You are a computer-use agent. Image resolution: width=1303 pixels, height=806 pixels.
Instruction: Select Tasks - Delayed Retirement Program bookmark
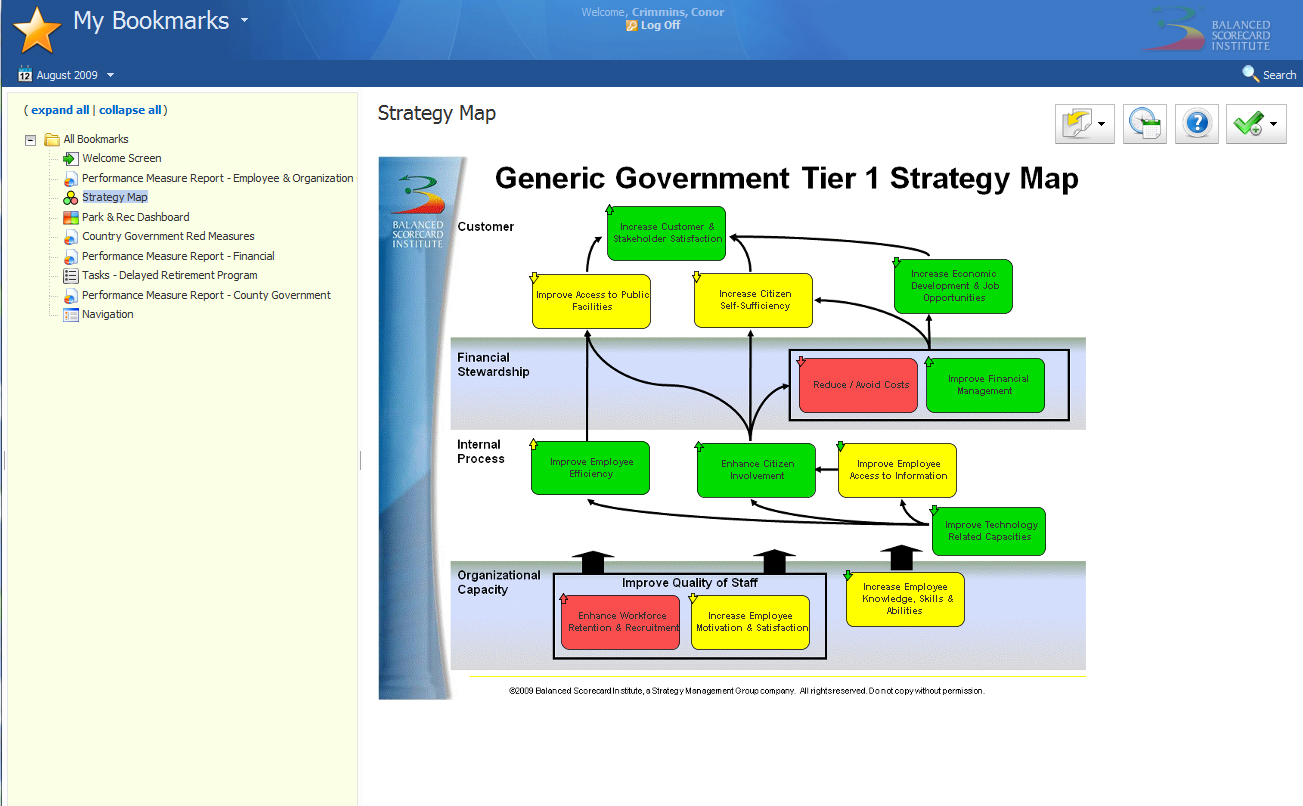(x=169, y=275)
